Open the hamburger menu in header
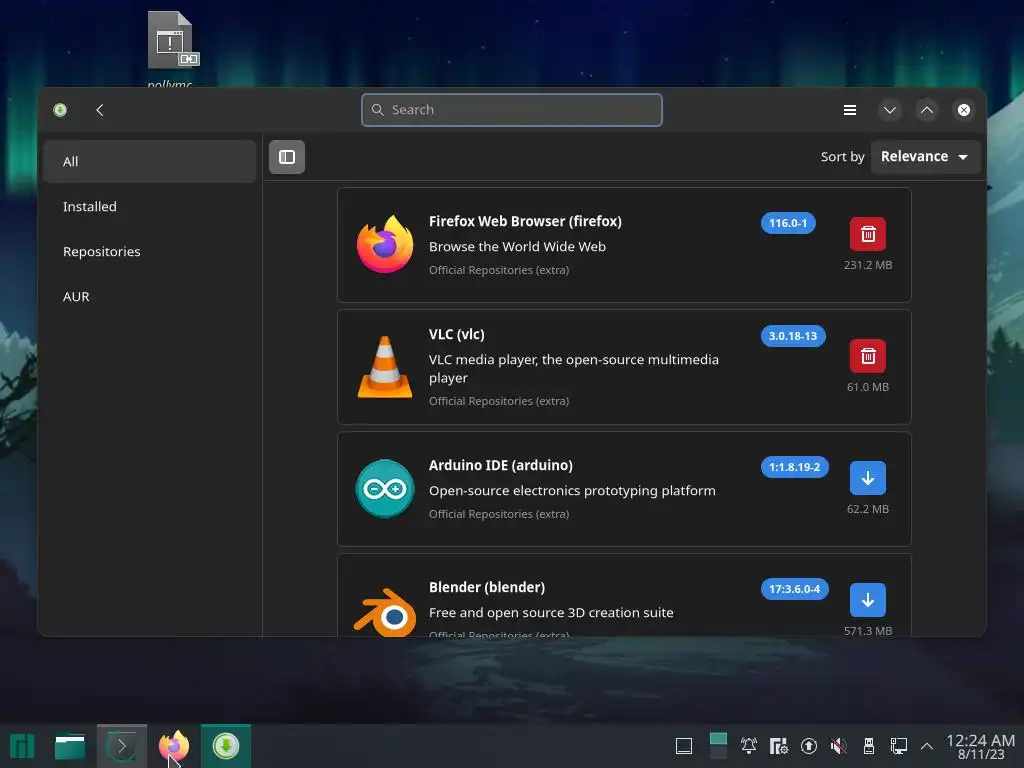Viewport: 1024px width, 768px height. click(x=849, y=110)
